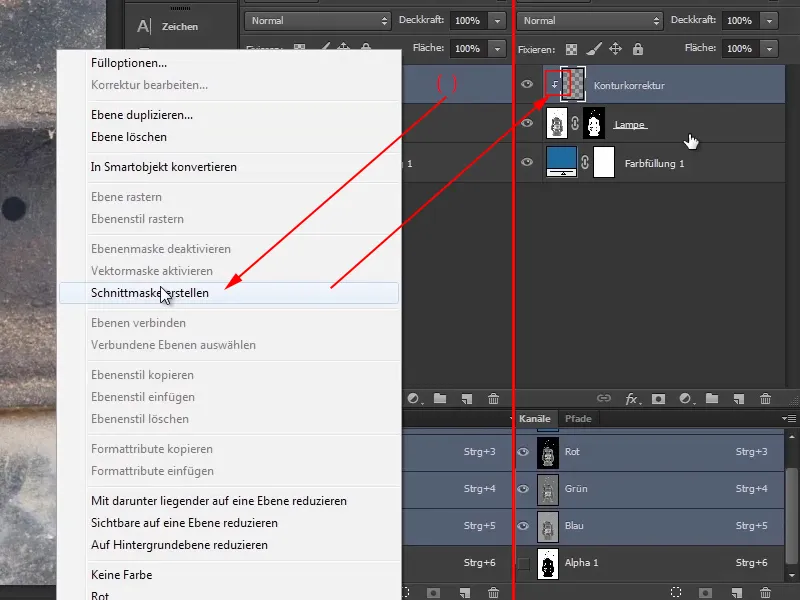The width and height of the screenshot is (800, 600).
Task: Choose In Smartobjekt konvertieren
Action: pos(163,167)
